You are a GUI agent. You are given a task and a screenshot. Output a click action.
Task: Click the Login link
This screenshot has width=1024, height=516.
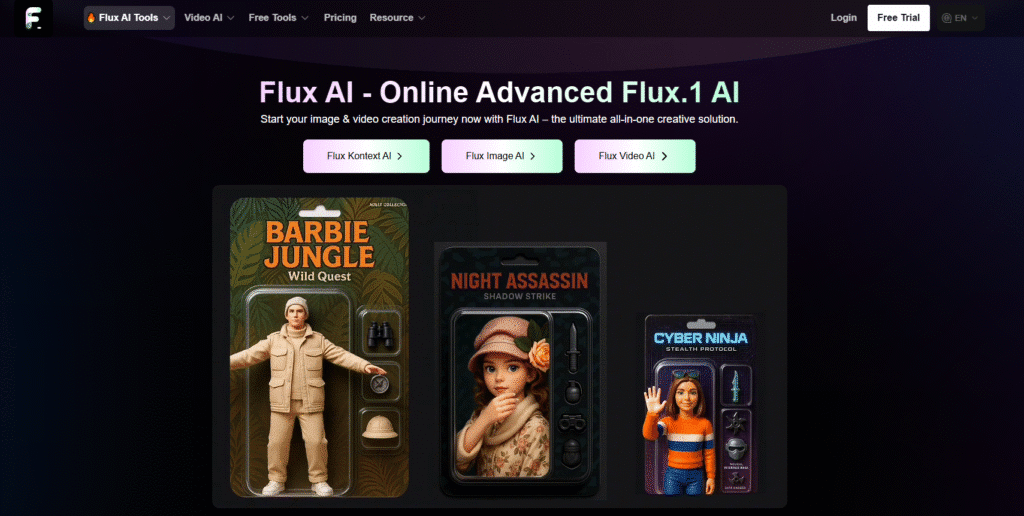coord(844,18)
